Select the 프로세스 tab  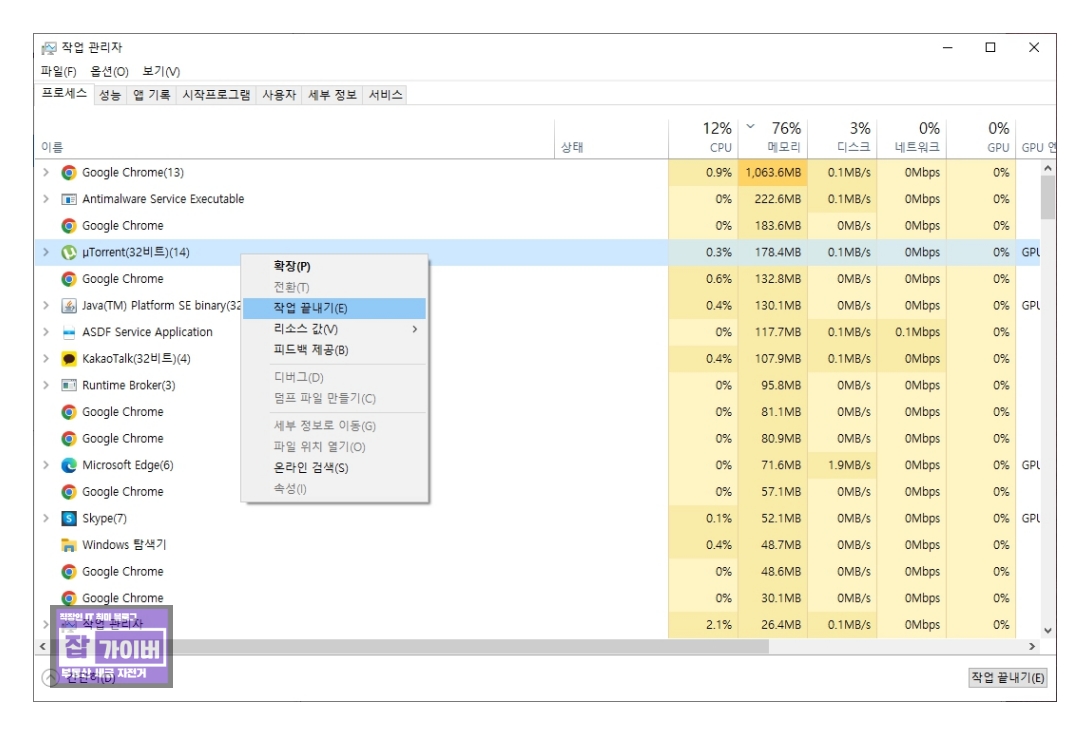pos(64,94)
